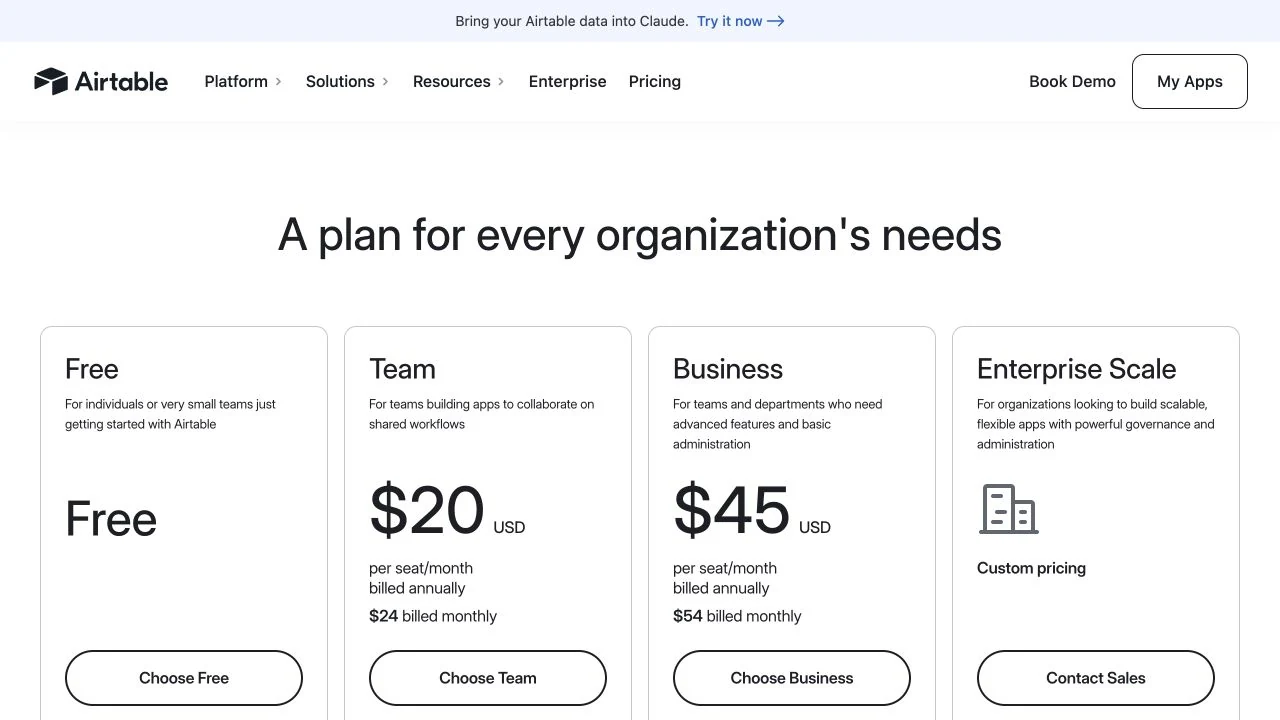Click the Enterprise Scale description text

click(1096, 424)
